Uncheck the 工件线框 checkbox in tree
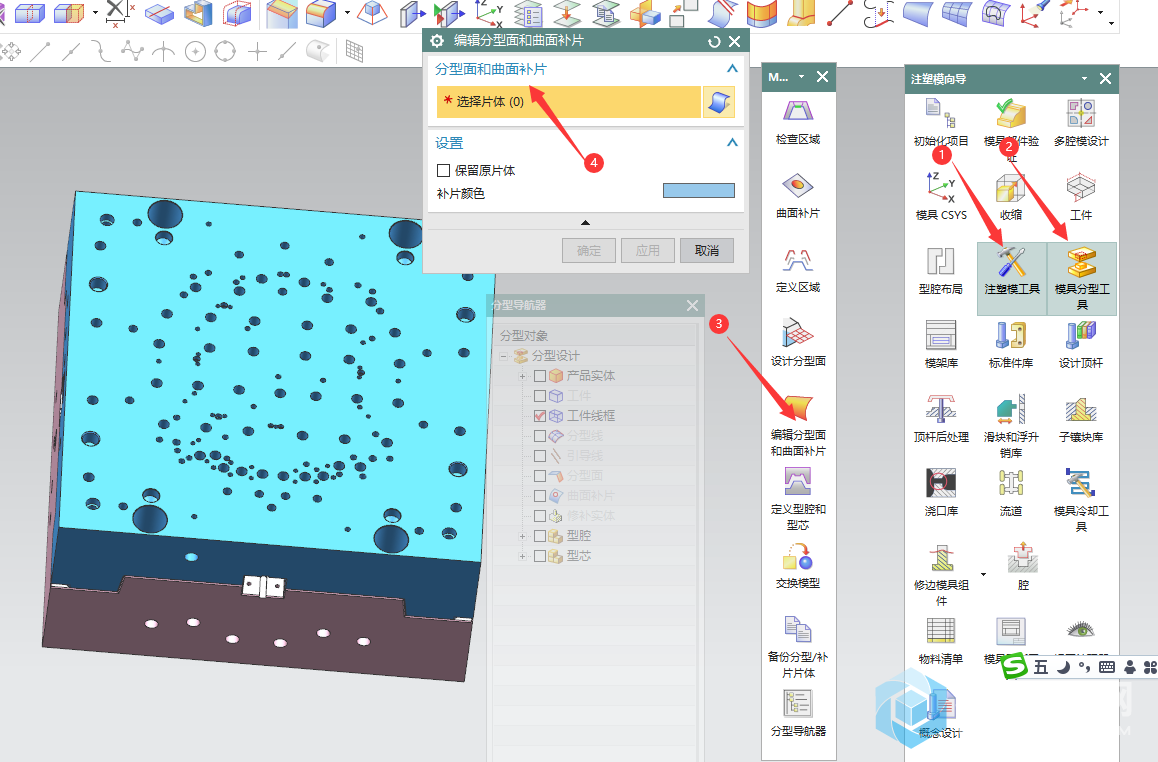Image resolution: width=1158 pixels, height=762 pixels. [540, 416]
